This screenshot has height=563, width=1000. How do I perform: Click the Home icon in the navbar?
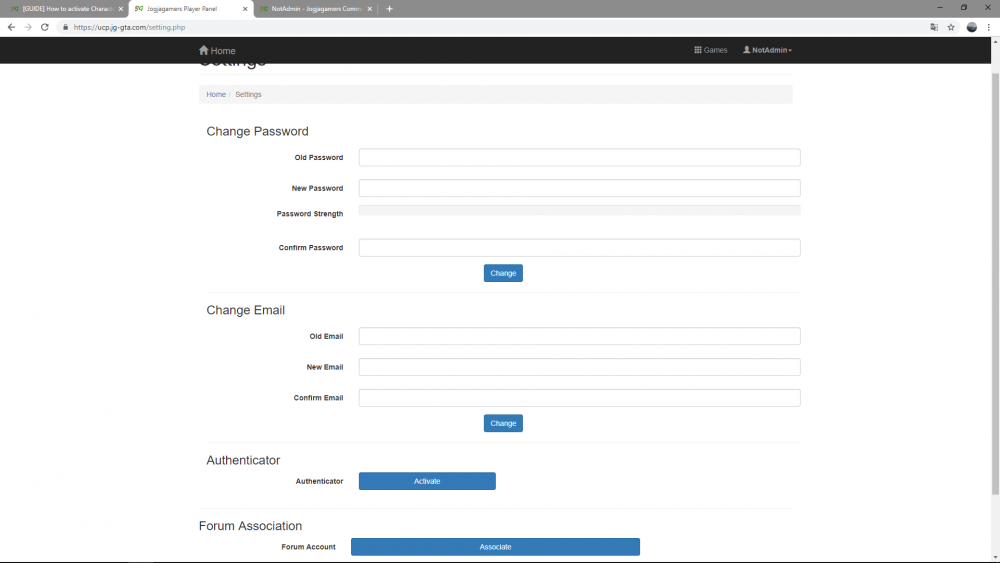[203, 50]
